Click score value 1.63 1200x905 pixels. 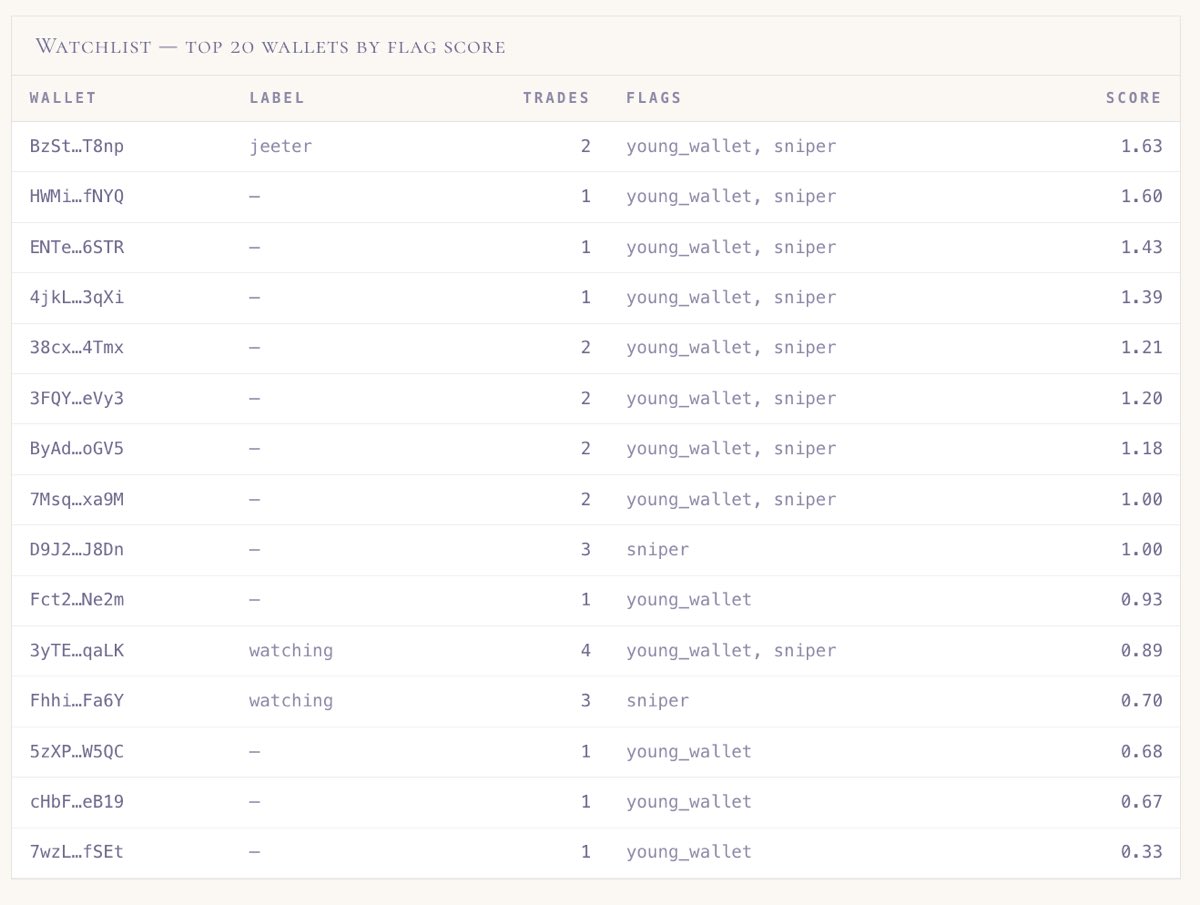(x=1142, y=146)
